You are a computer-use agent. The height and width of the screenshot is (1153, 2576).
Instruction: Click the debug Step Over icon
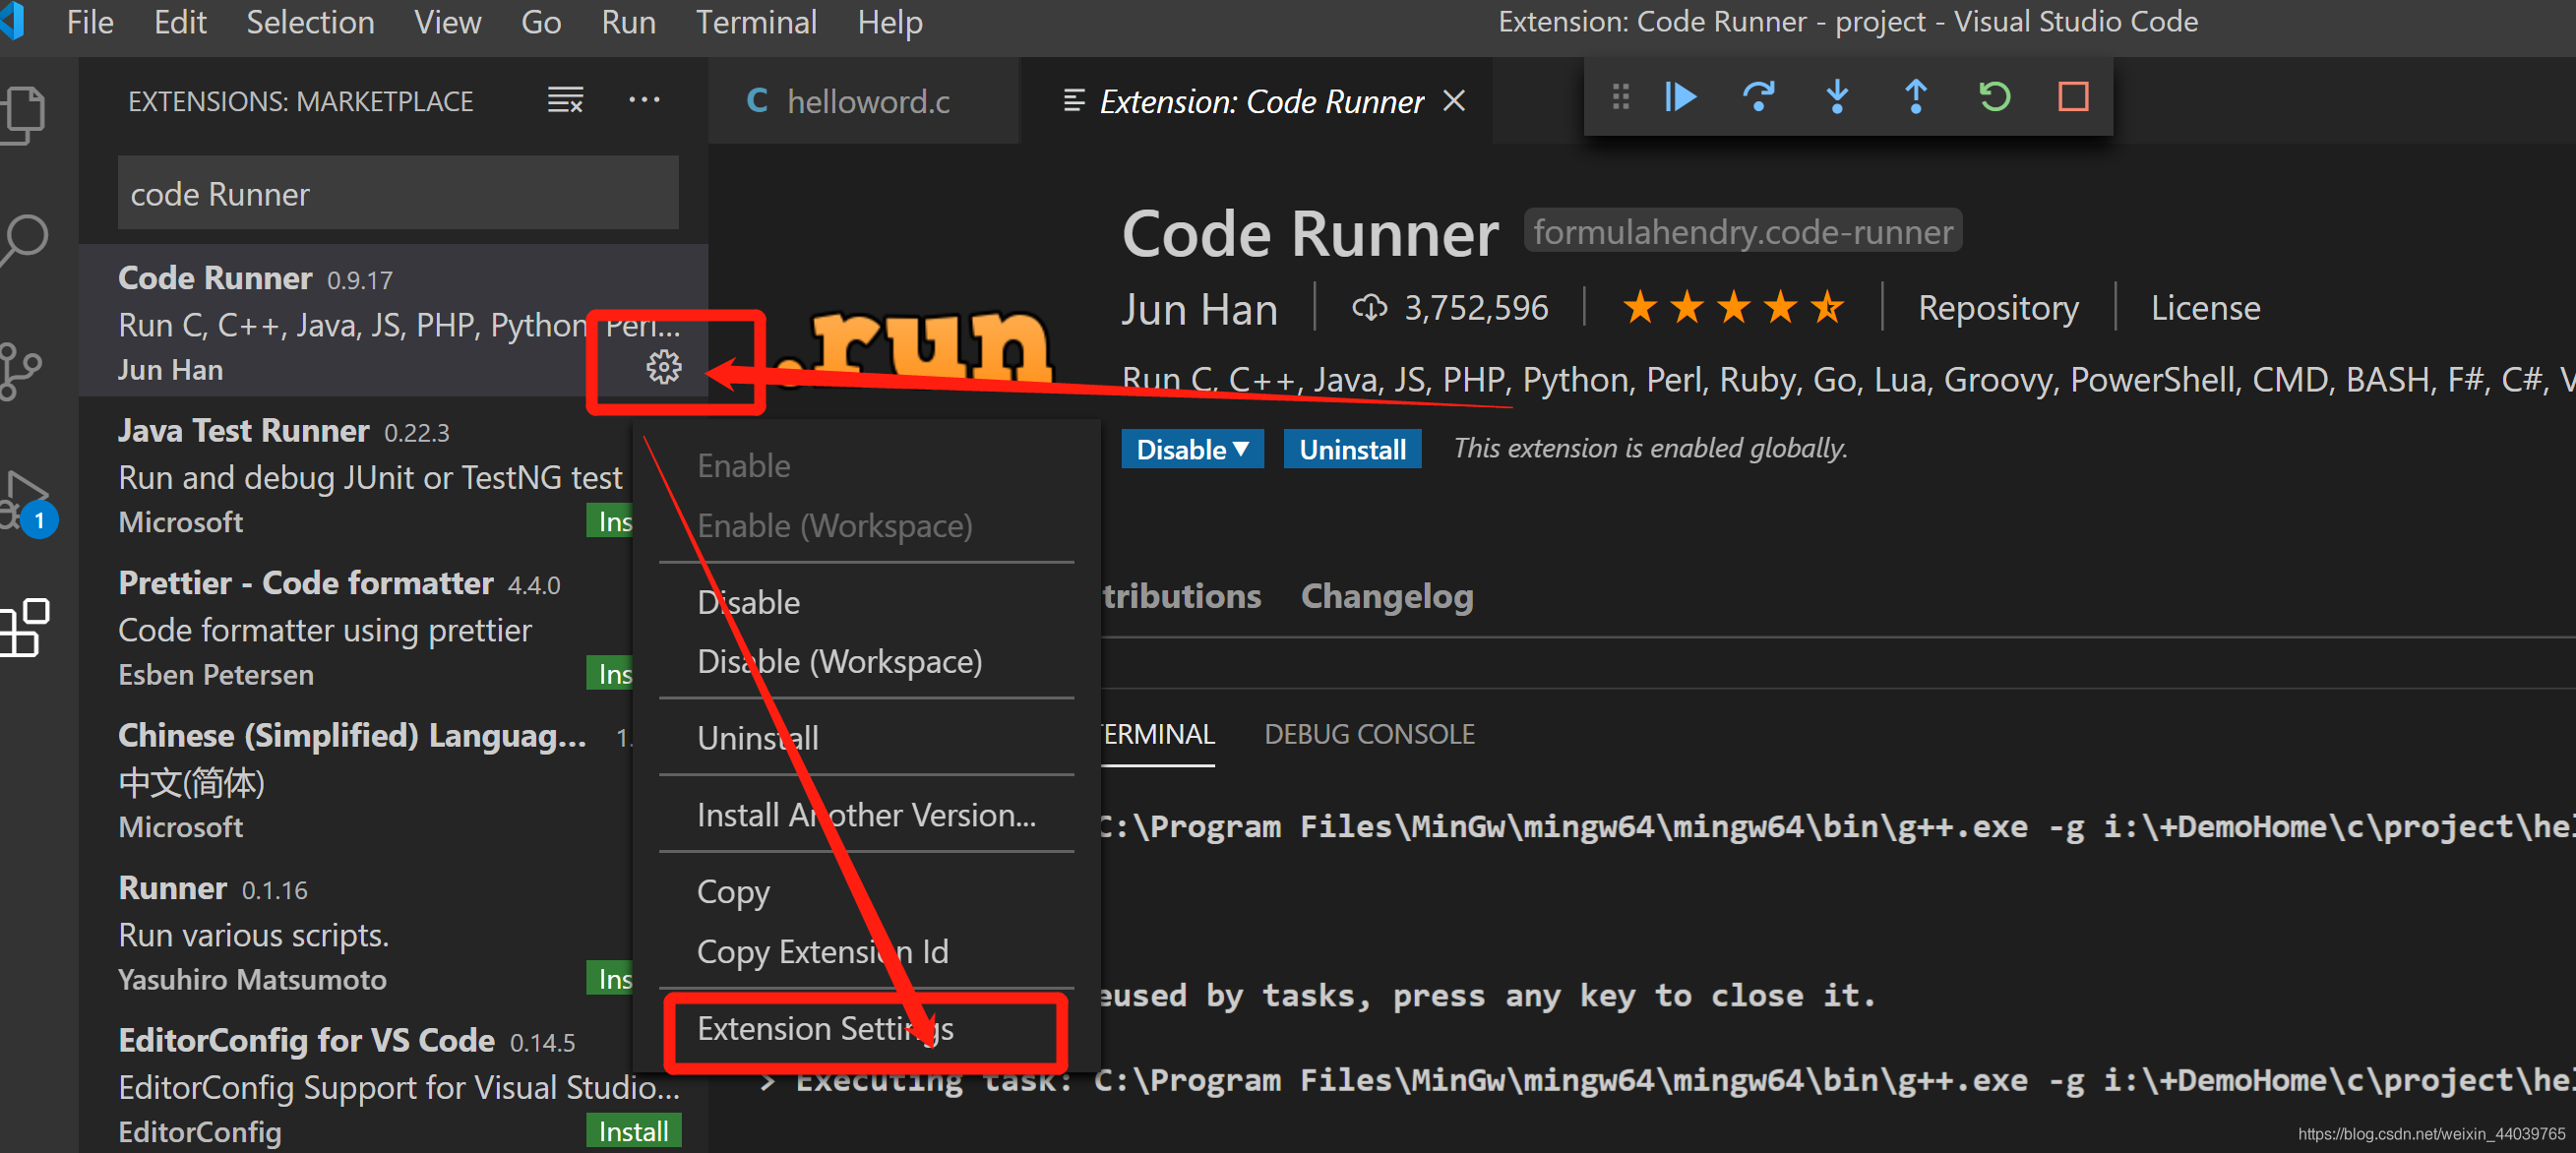tap(1759, 97)
